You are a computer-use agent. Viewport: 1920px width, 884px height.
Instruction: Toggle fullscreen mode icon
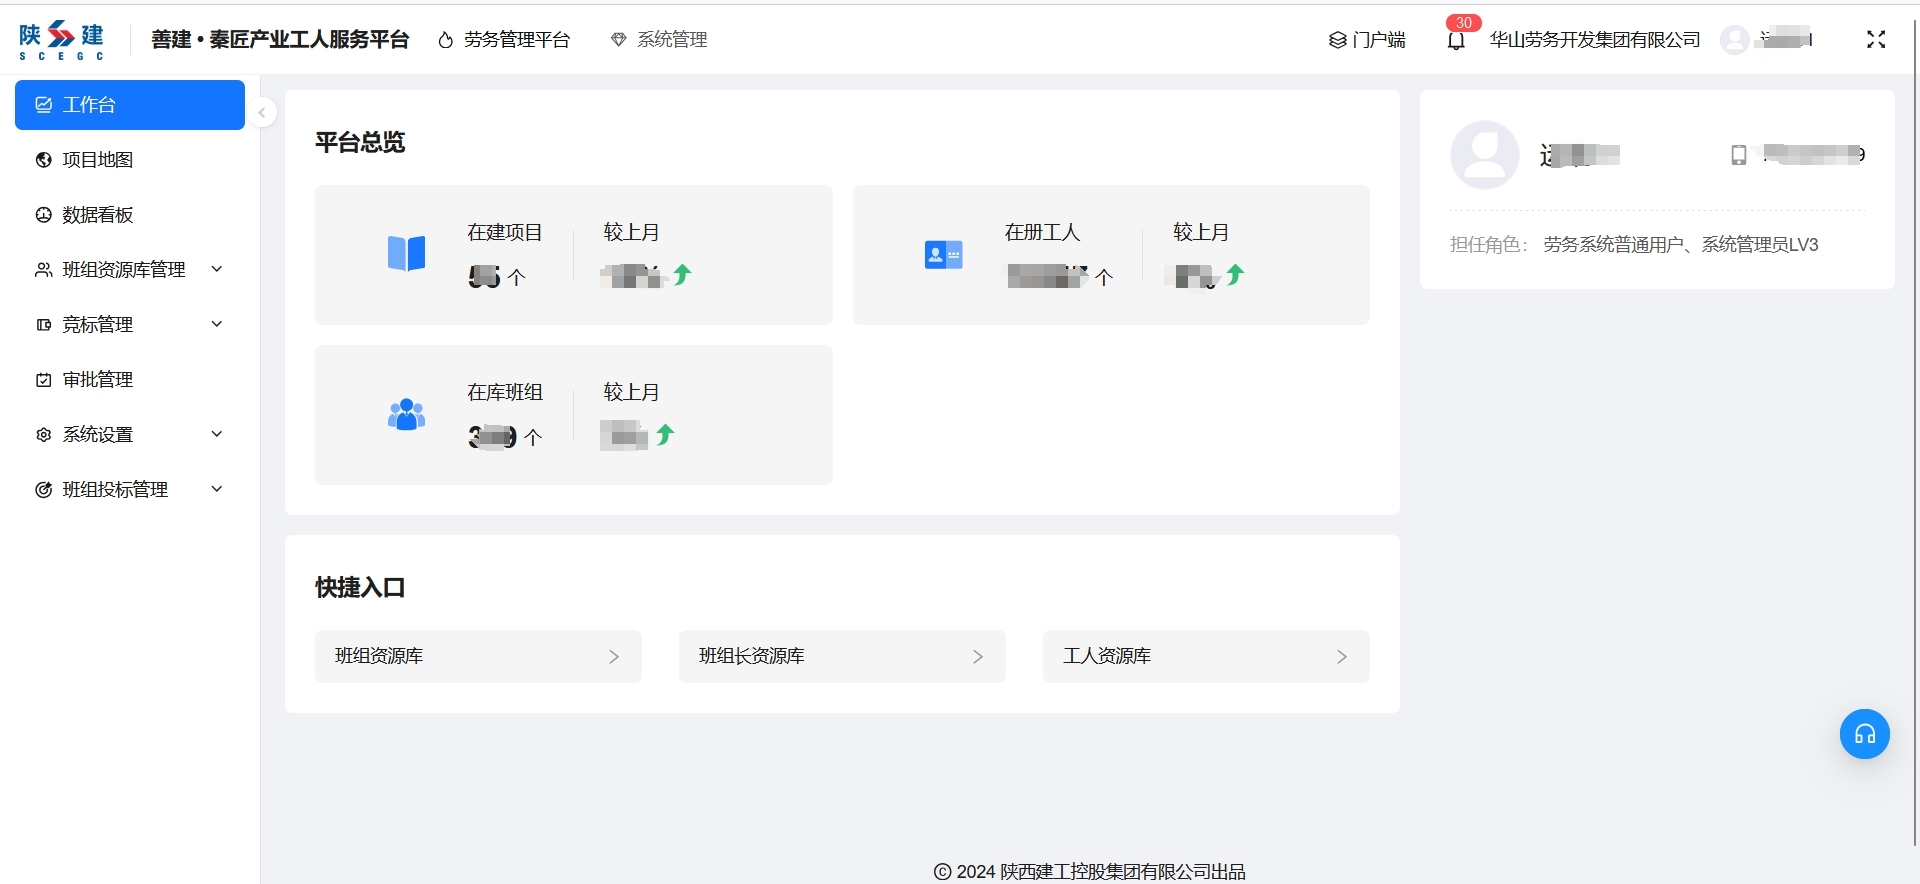[x=1875, y=40]
